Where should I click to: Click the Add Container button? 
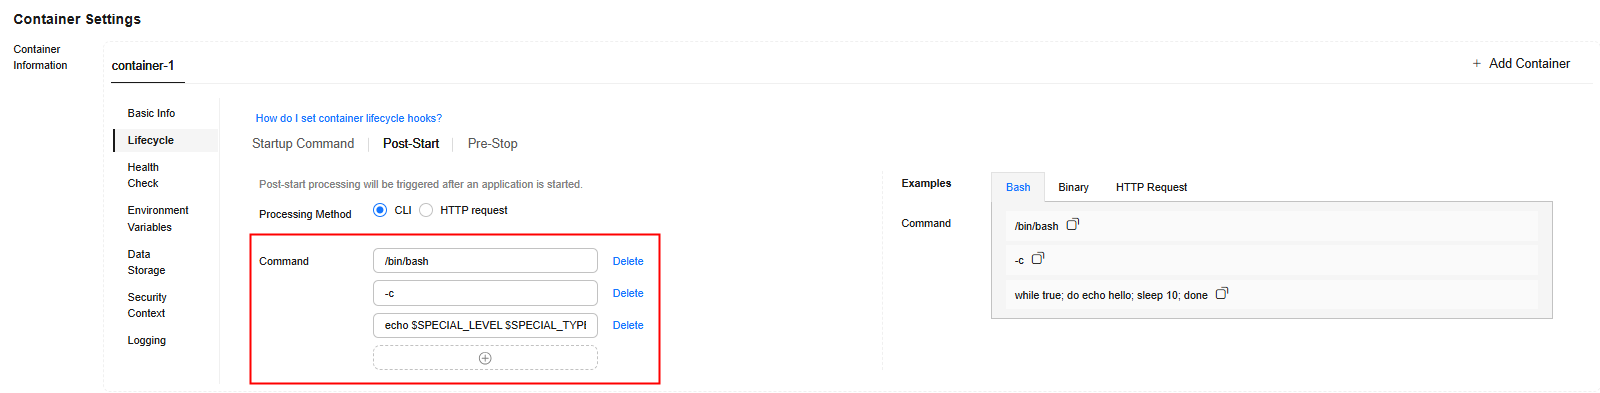point(1520,63)
